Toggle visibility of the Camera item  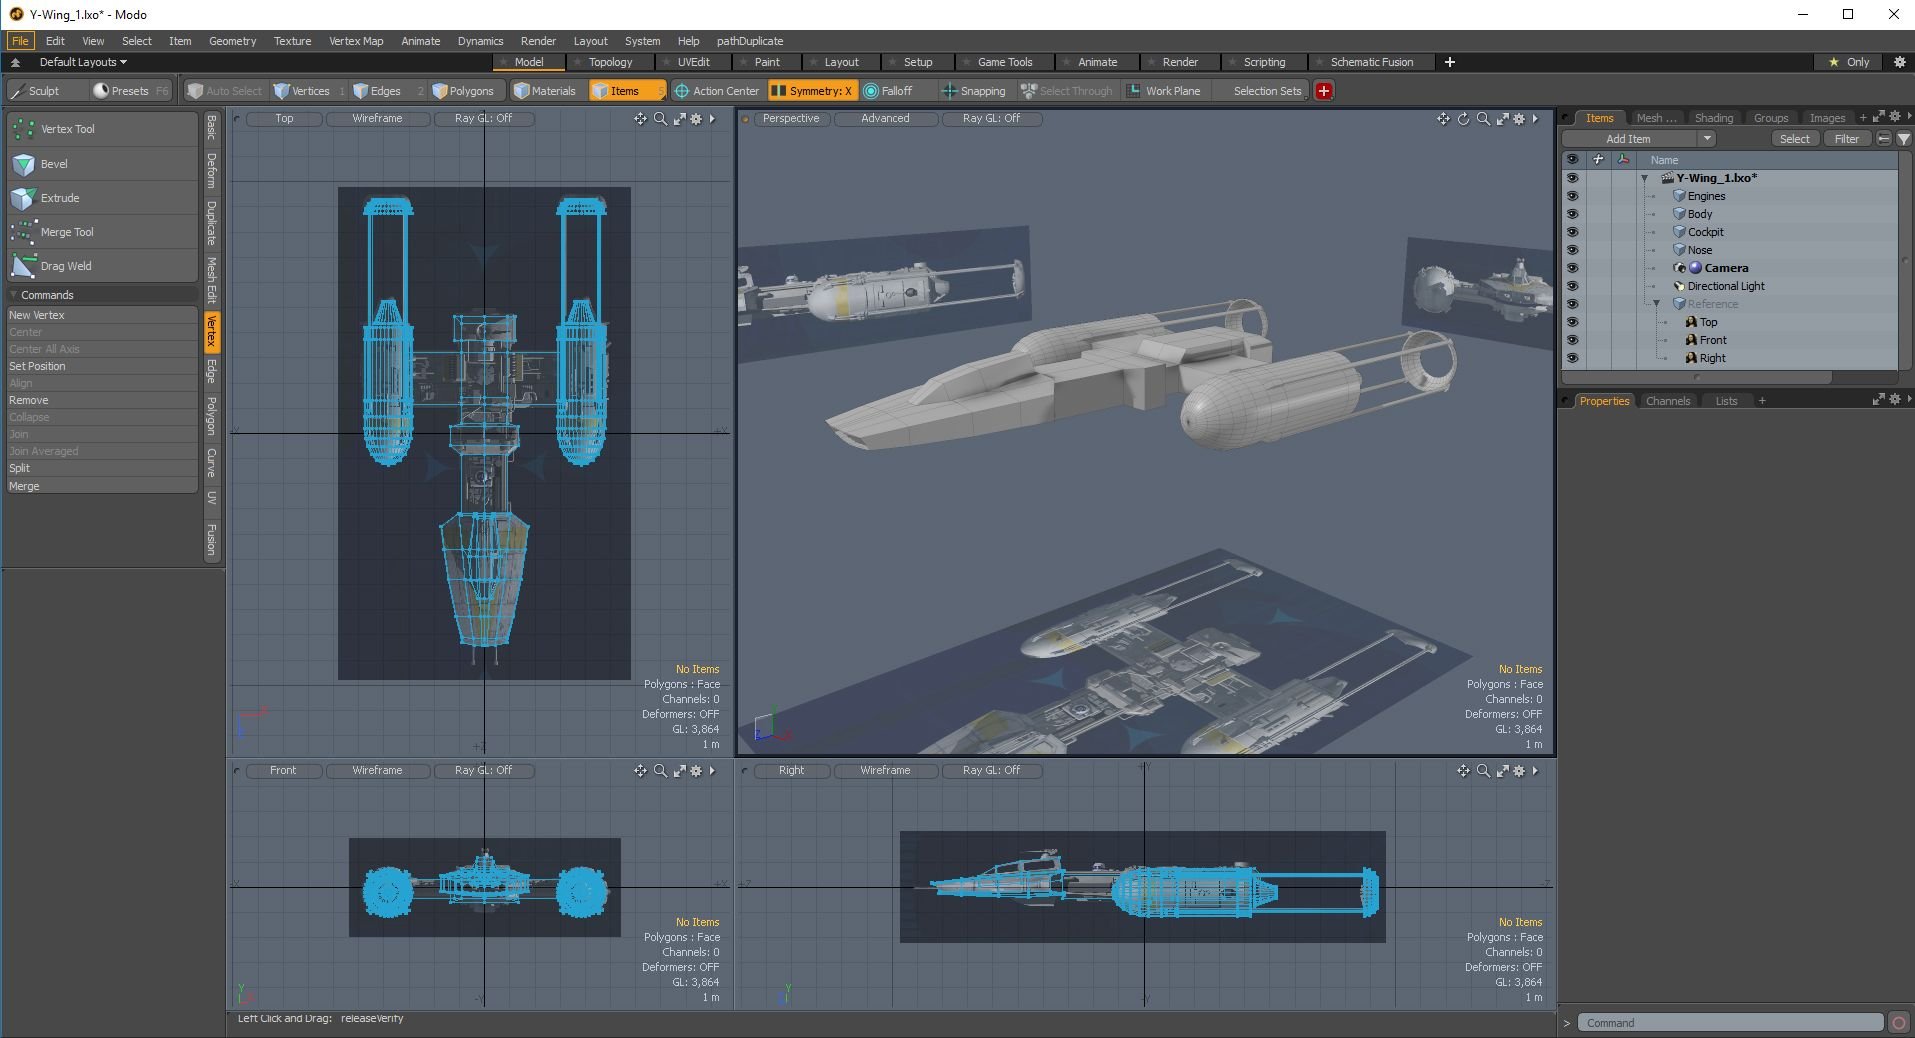tap(1572, 268)
